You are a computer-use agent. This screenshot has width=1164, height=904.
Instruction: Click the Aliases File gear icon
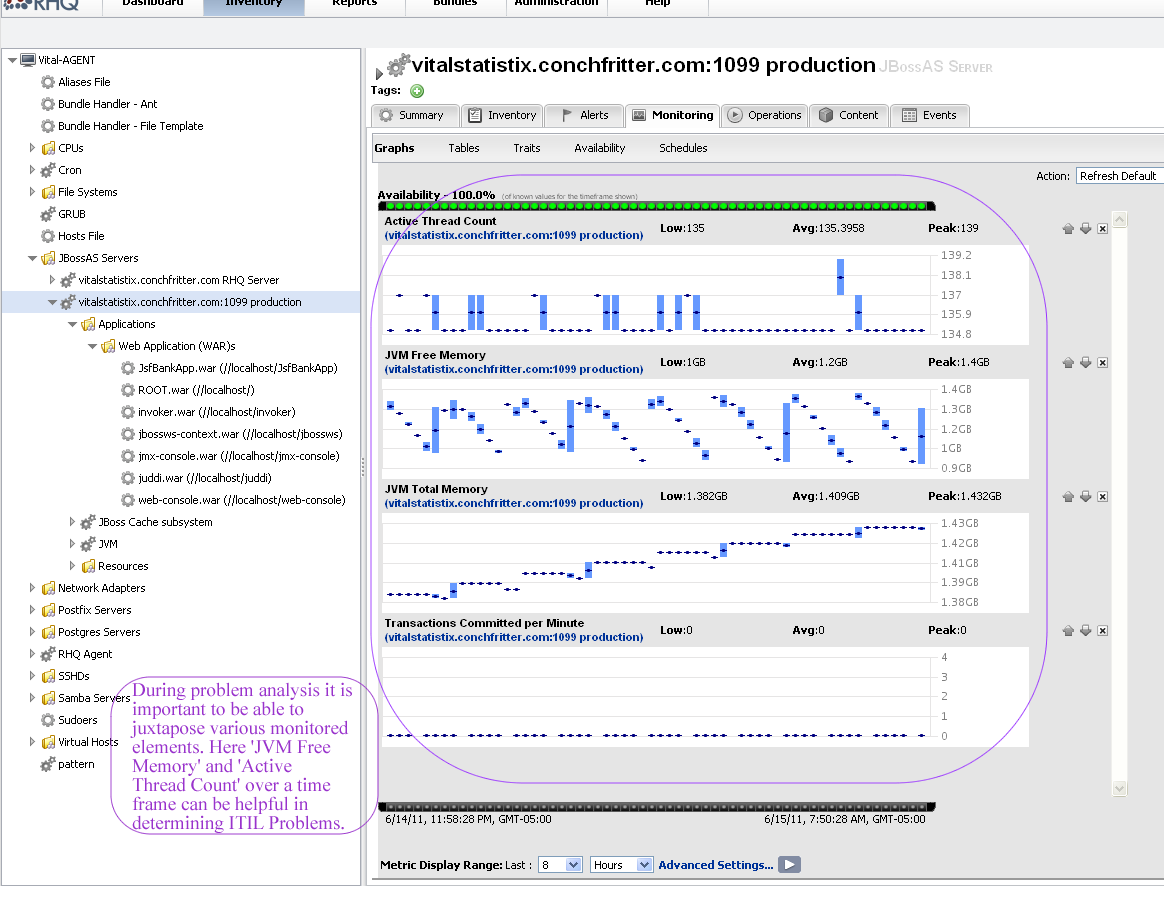coord(48,82)
